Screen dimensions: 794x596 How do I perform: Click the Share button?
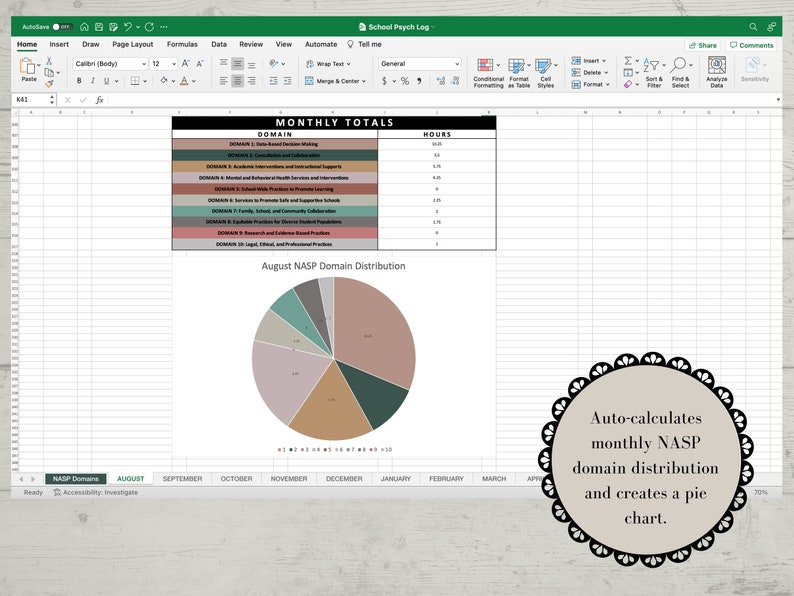coord(703,45)
